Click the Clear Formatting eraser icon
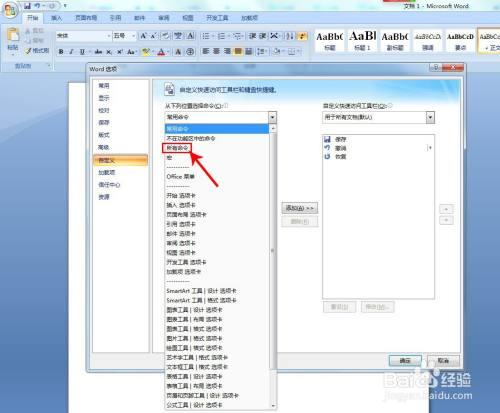Screen dimensions: 500x413 pyautogui.click(x=165, y=36)
